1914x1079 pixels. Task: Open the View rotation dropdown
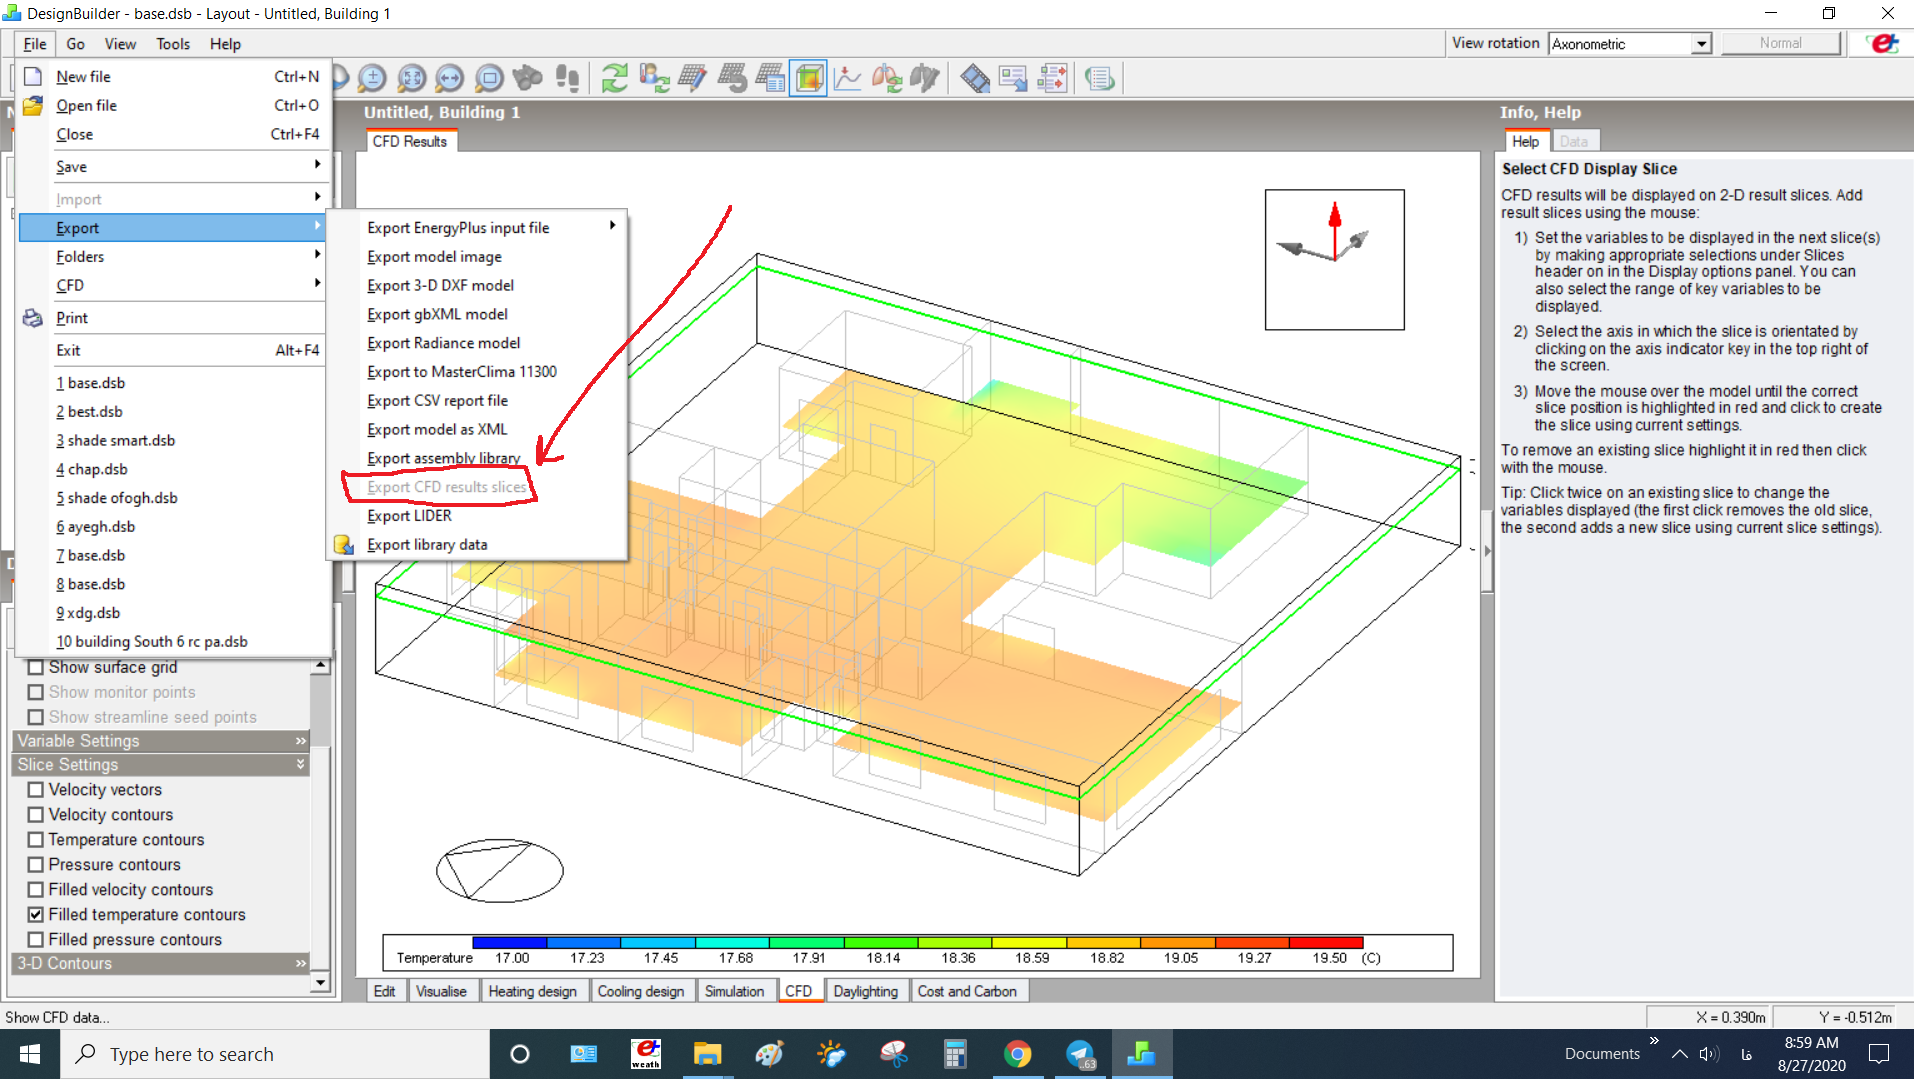point(1701,44)
